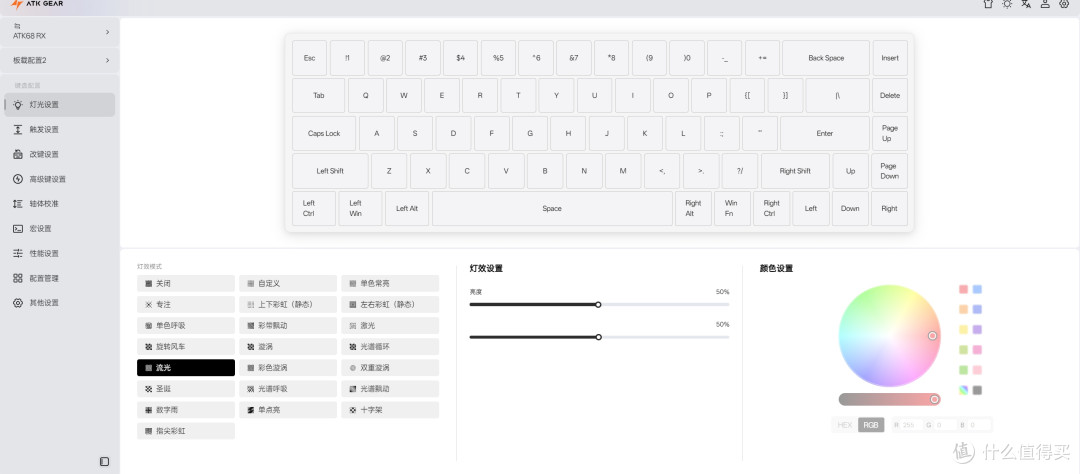Select 旋转风车 lighting effect
Screen dimensions: 1080x474
point(186,347)
